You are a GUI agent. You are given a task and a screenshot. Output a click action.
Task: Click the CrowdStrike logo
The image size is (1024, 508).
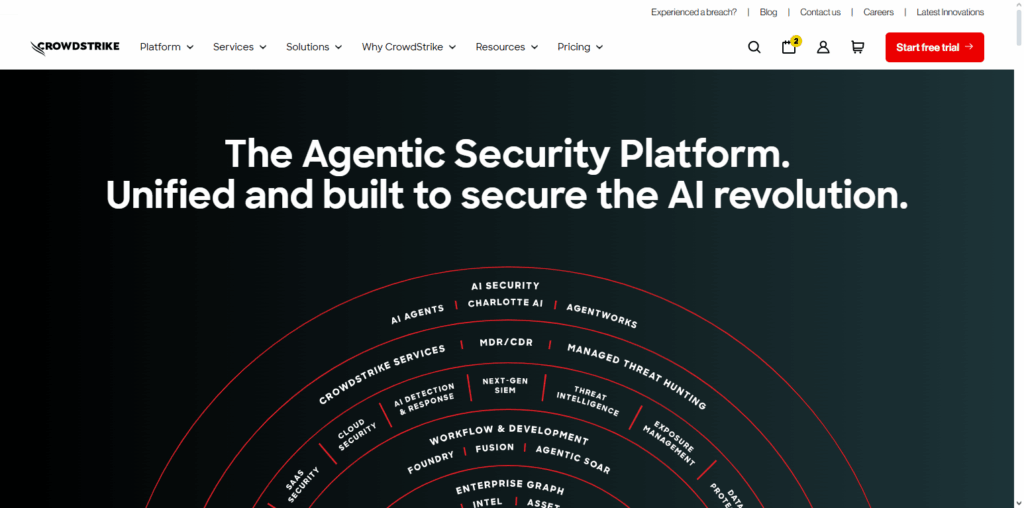pyautogui.click(x=75, y=48)
